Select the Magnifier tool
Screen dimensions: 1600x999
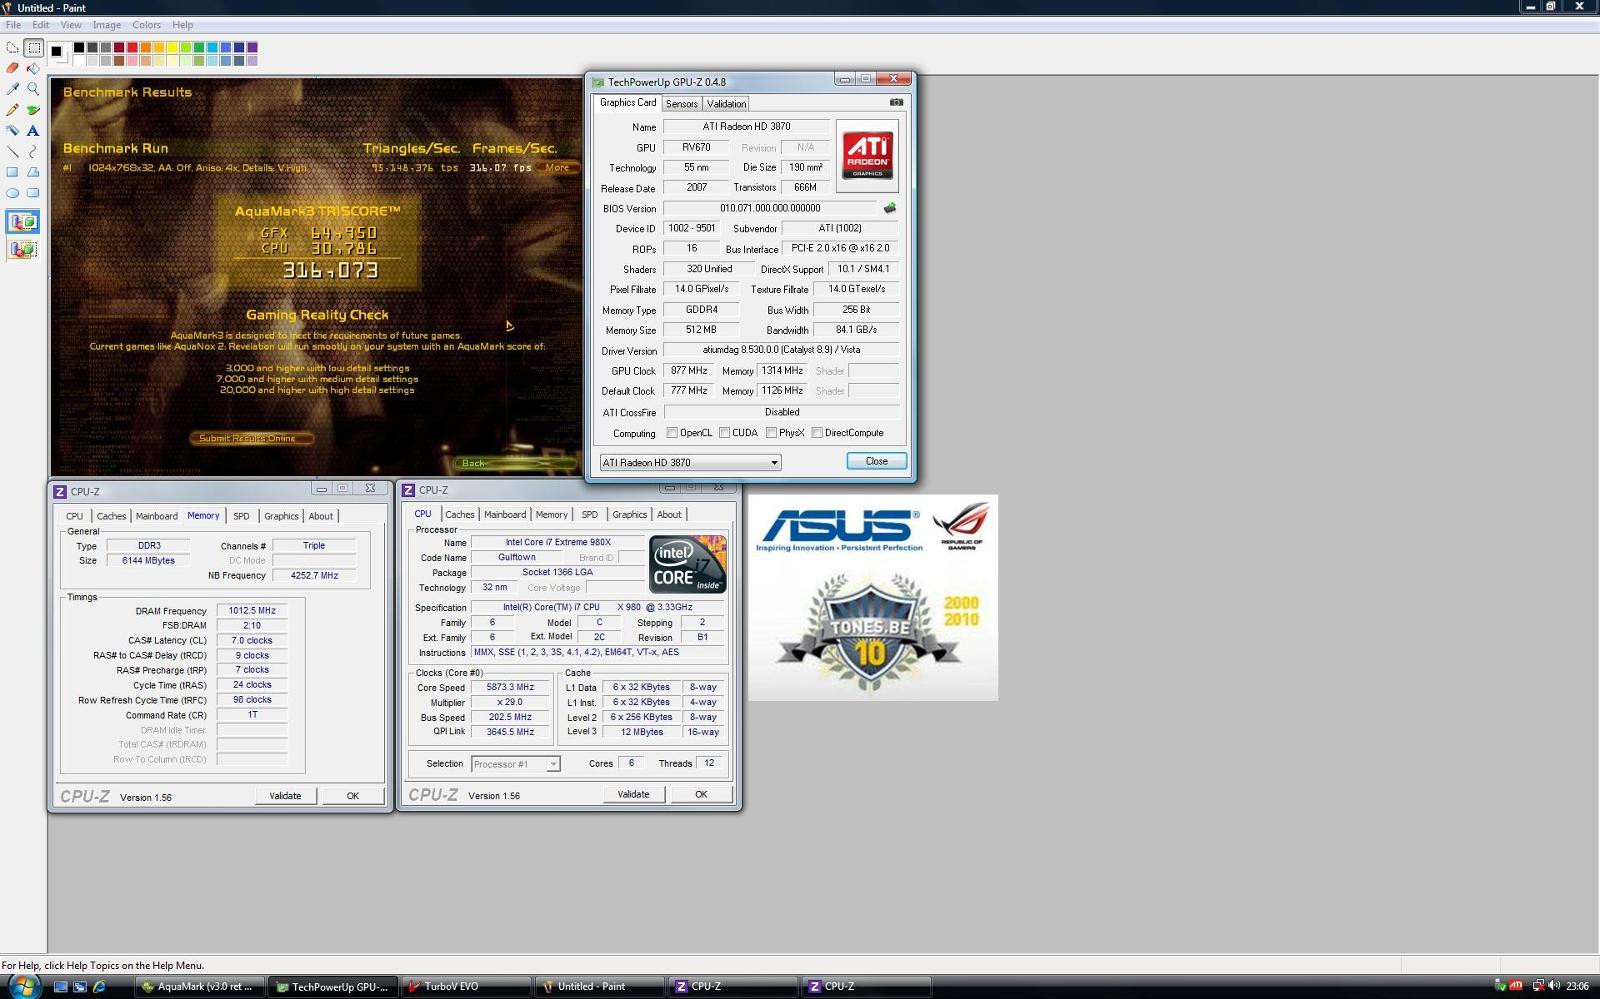pyautogui.click(x=33, y=89)
